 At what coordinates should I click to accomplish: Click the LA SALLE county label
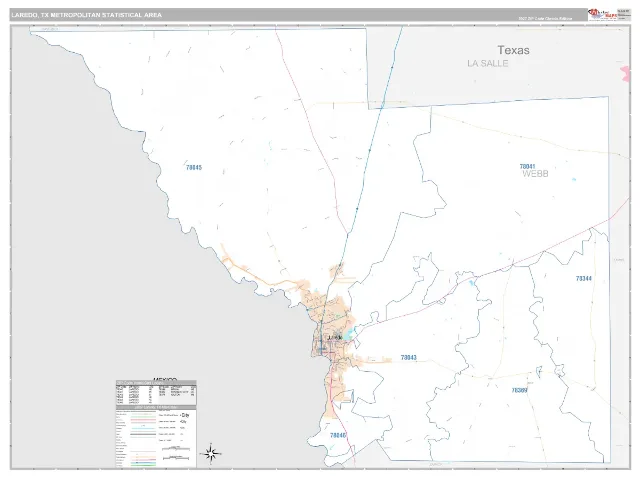(488, 64)
